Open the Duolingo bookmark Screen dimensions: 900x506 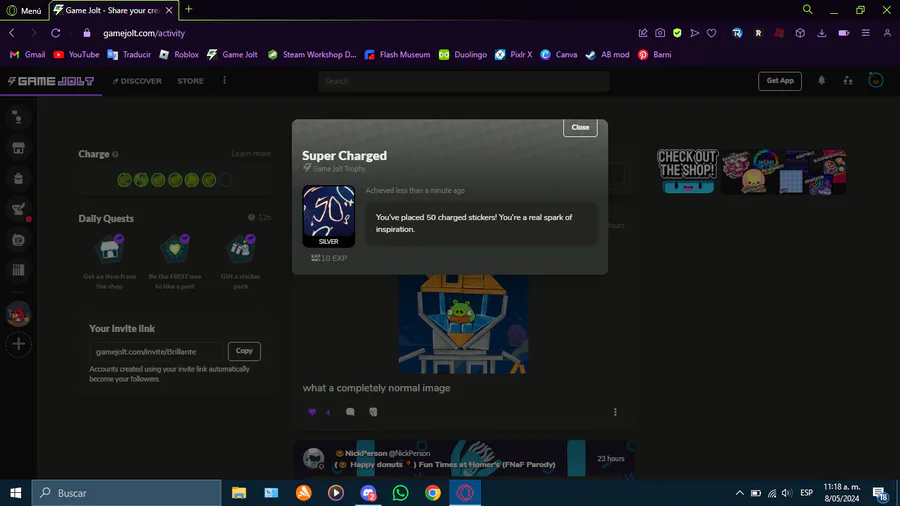click(463, 55)
